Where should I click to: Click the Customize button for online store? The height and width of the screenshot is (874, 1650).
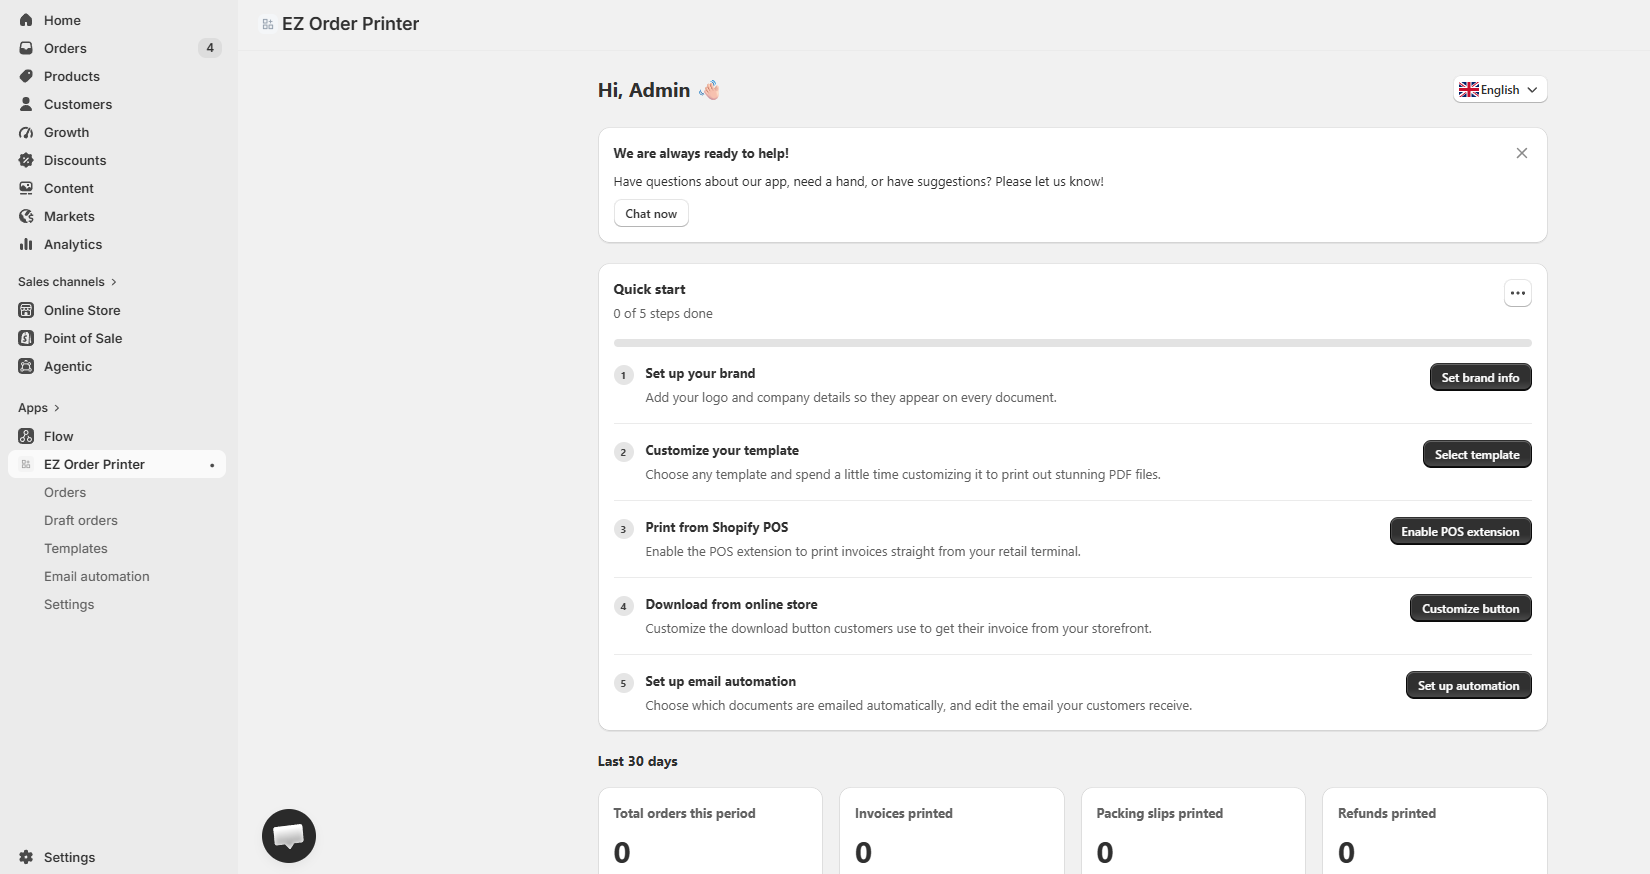coord(1470,608)
